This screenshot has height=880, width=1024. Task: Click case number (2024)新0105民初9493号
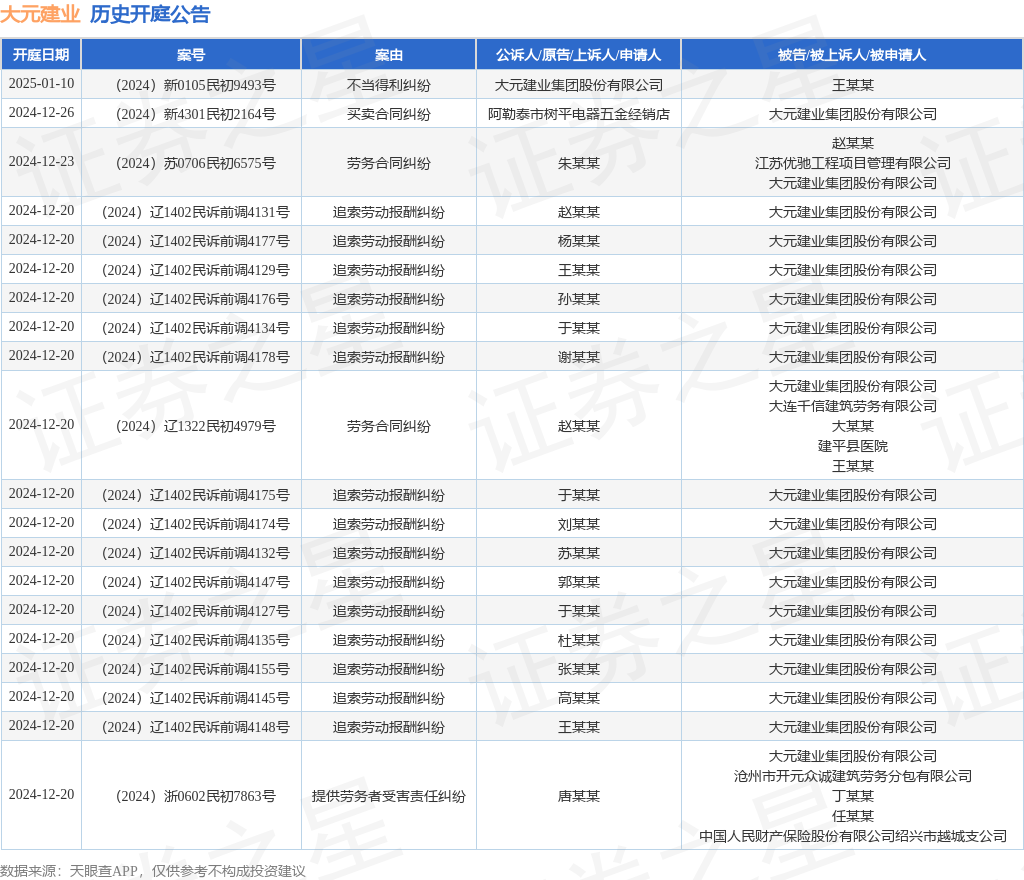point(196,85)
